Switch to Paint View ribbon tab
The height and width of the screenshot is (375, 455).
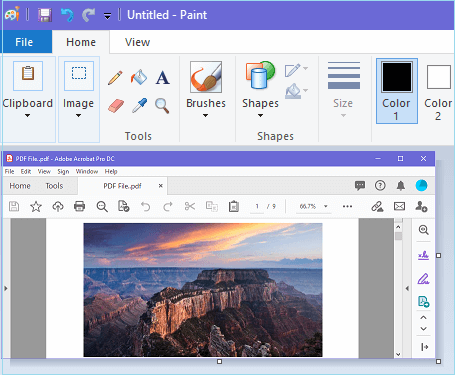pos(137,42)
